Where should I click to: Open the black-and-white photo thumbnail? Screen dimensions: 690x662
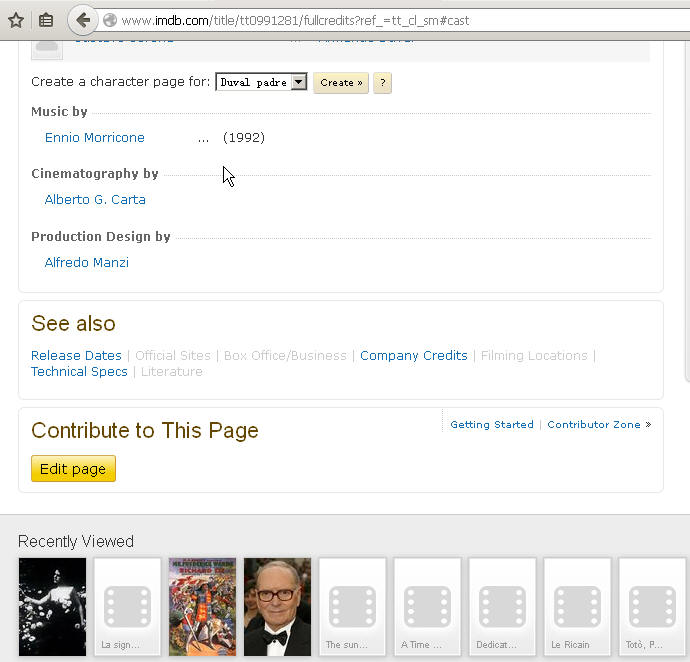click(x=52, y=607)
